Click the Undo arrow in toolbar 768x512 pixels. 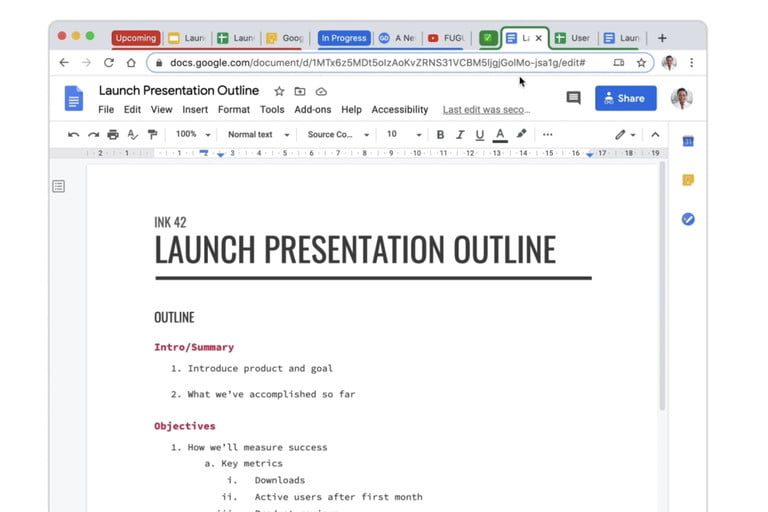[73, 135]
